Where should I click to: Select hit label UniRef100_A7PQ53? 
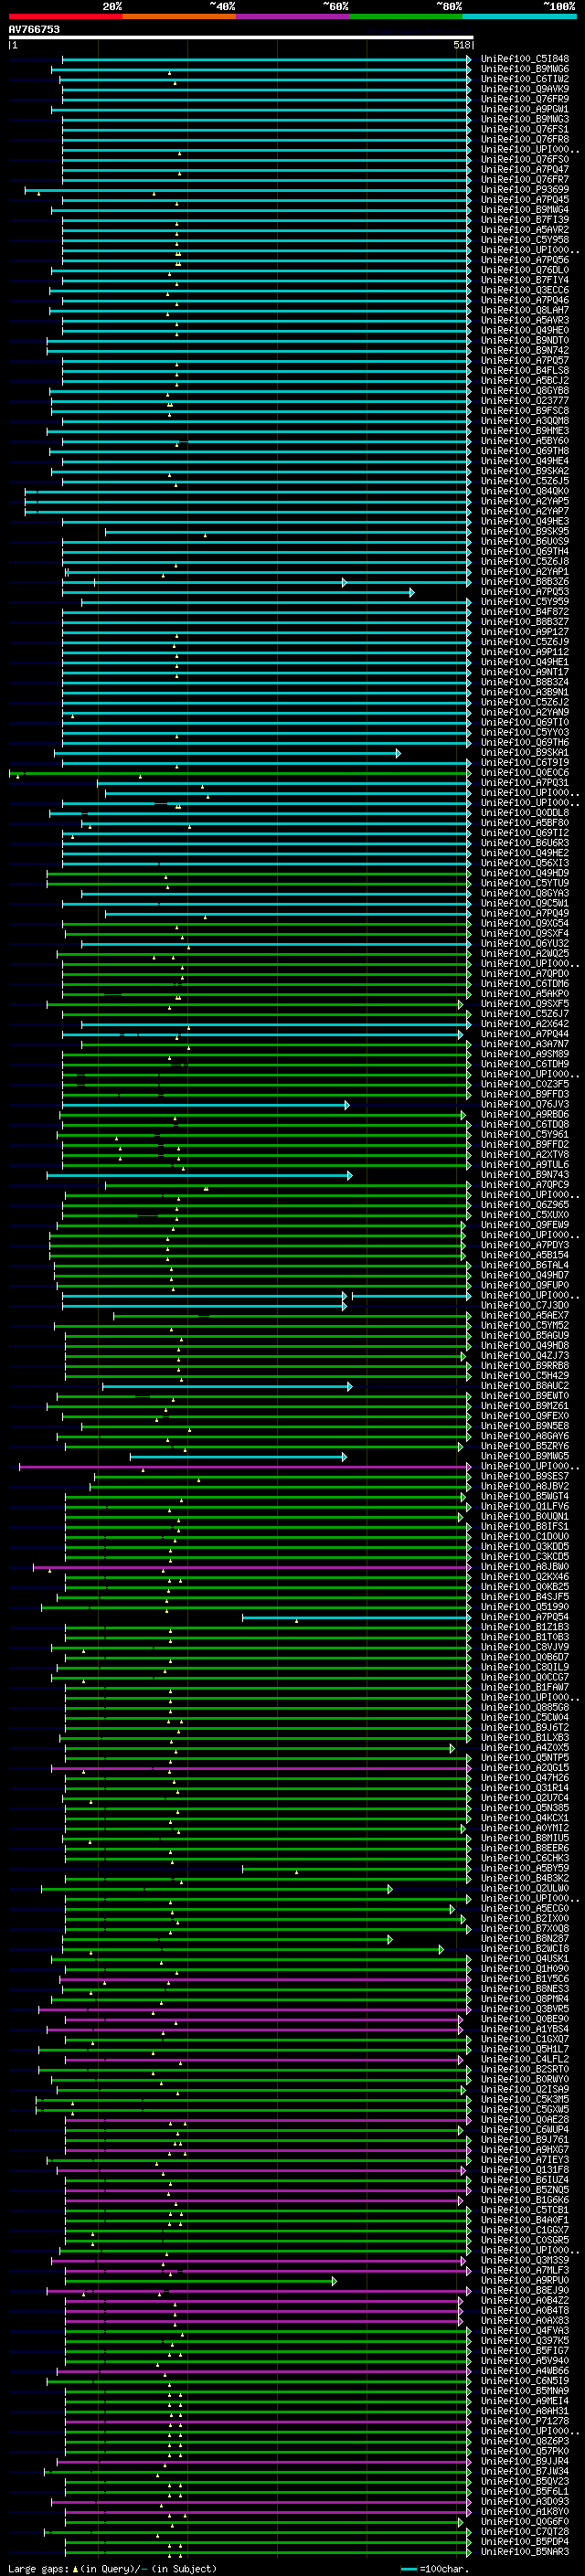525,592
